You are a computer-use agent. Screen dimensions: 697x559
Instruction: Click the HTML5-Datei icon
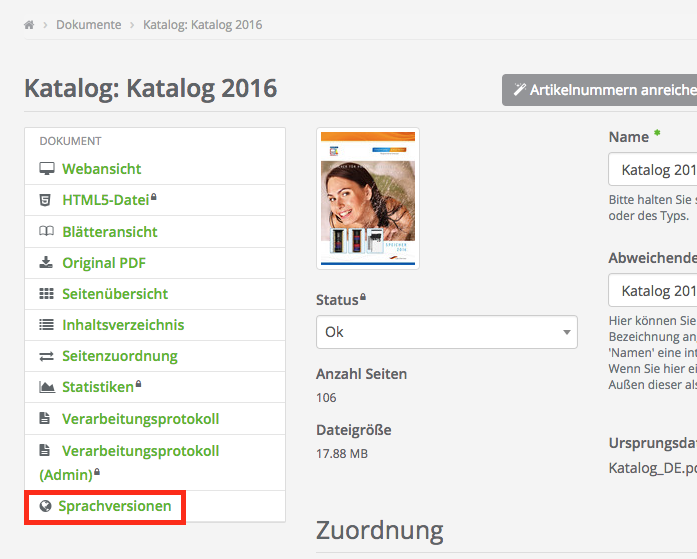[46, 200]
